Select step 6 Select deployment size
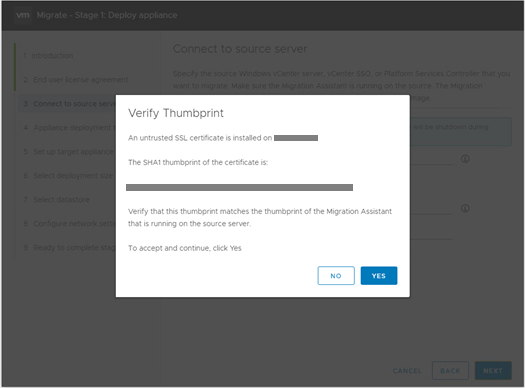The image size is (525, 388). pos(69,175)
